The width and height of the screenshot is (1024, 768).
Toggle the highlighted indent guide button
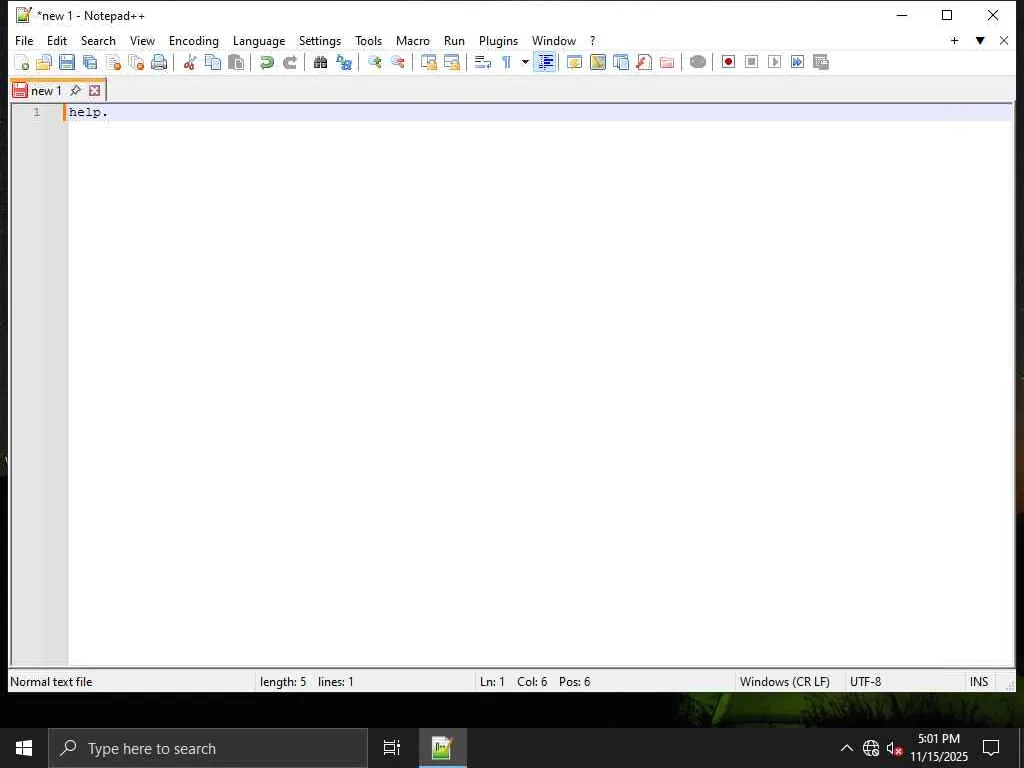pyautogui.click(x=545, y=63)
